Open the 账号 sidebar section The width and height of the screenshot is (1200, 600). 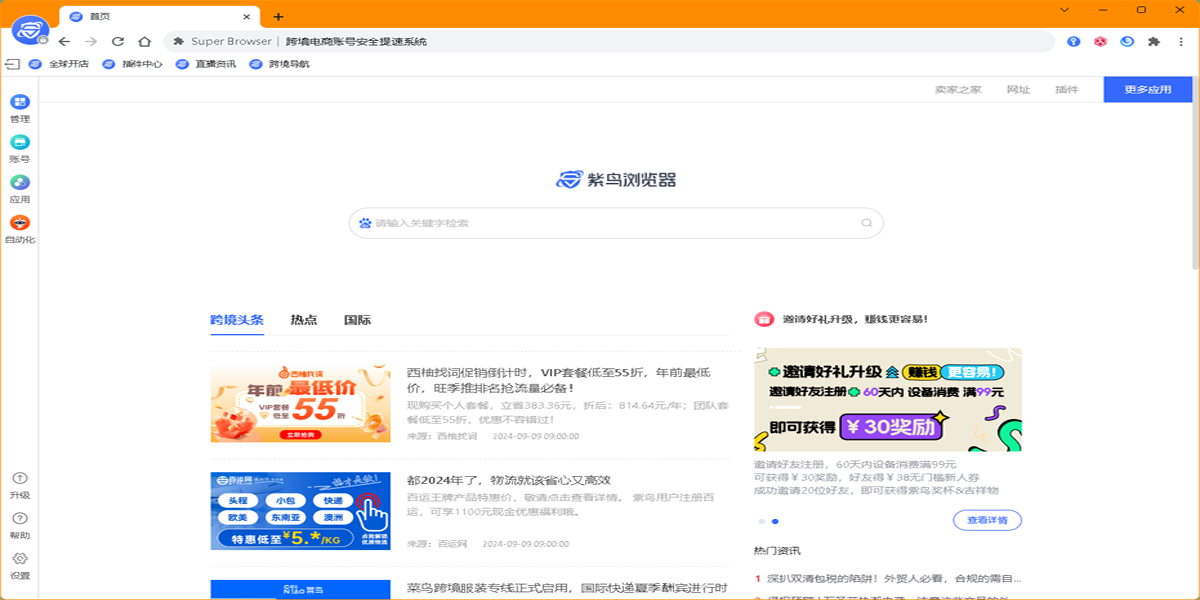tap(20, 143)
